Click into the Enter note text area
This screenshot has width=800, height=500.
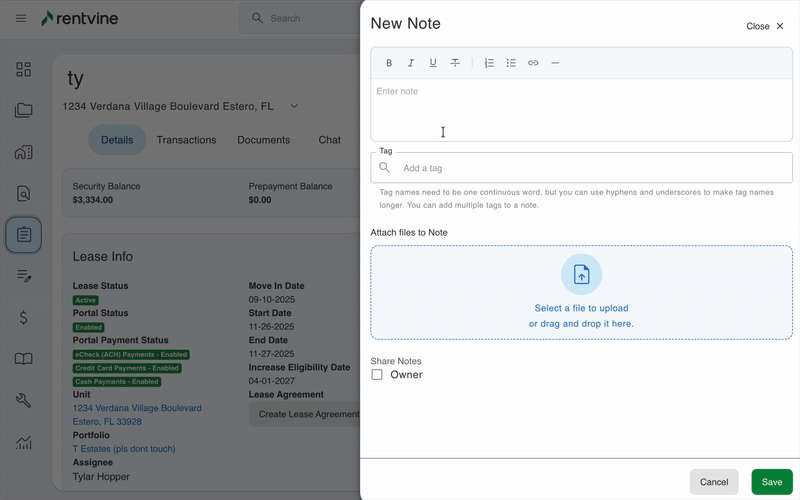coord(580,110)
